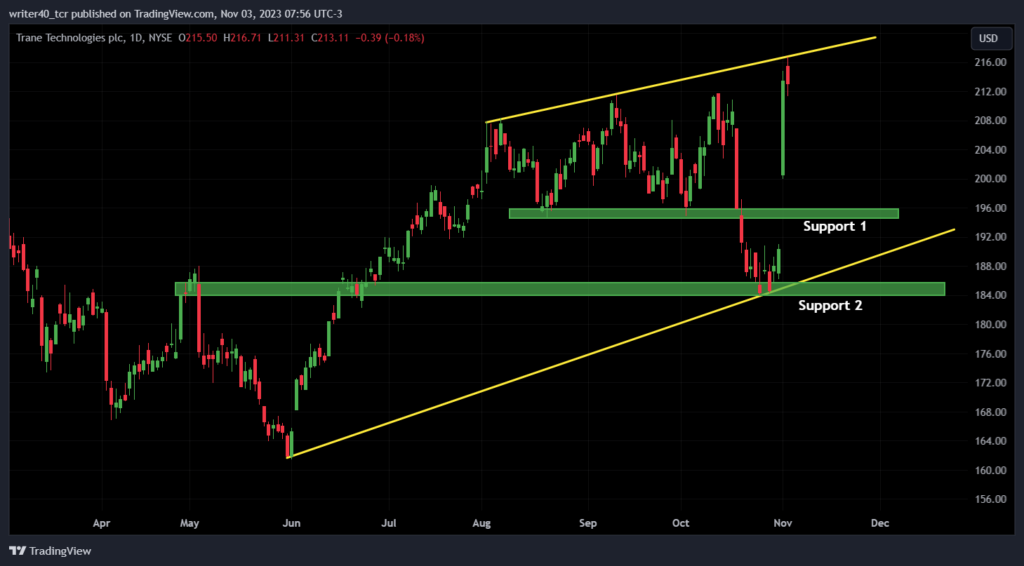Select the Support 2 green zone rectangle
1024x566 pixels.
pos(560,289)
